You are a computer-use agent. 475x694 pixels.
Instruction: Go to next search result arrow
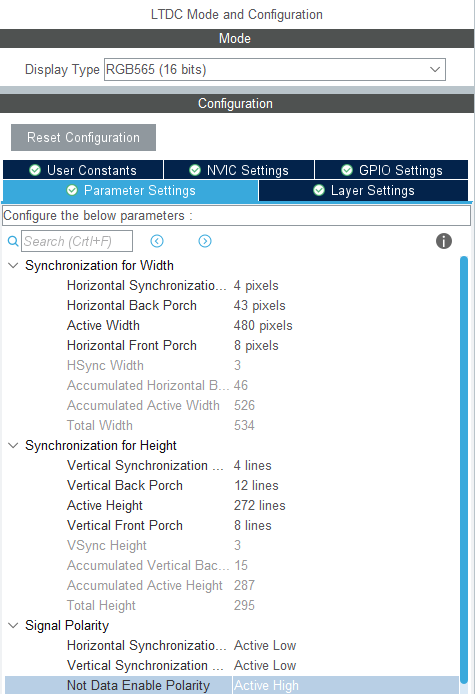(205, 241)
